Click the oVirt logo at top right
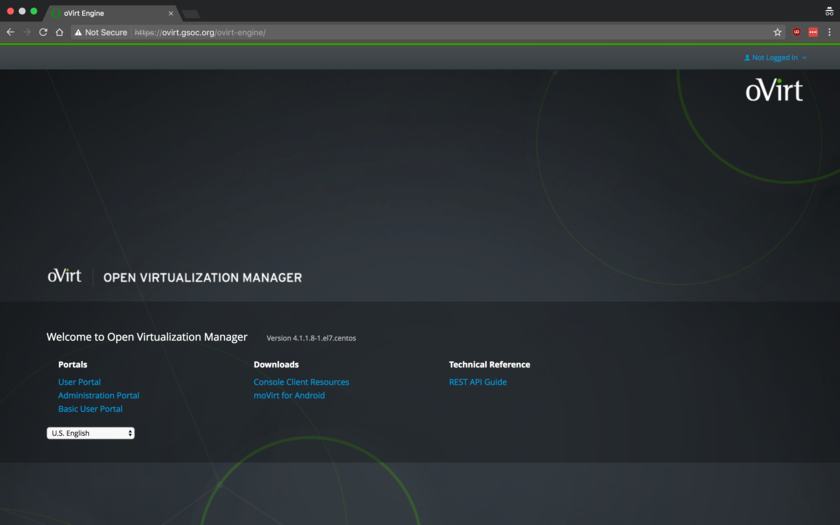Viewport: 840px width, 525px height. pos(774,89)
